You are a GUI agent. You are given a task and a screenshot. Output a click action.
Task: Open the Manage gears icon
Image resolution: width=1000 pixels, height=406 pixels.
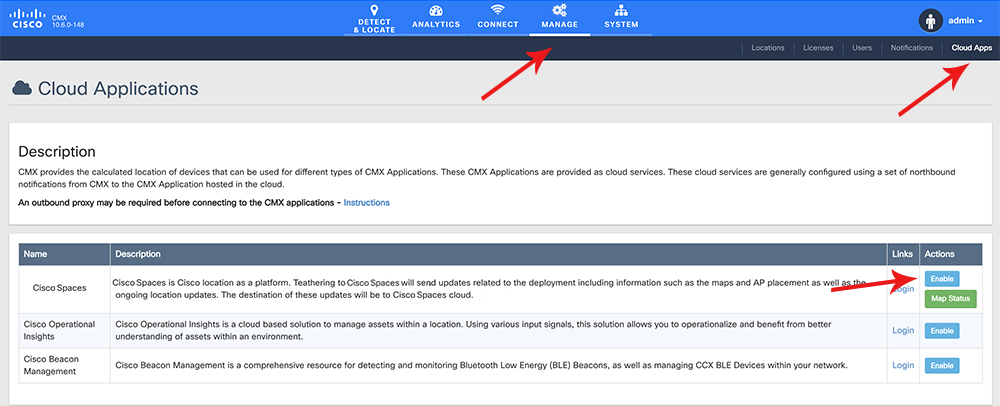click(x=559, y=10)
